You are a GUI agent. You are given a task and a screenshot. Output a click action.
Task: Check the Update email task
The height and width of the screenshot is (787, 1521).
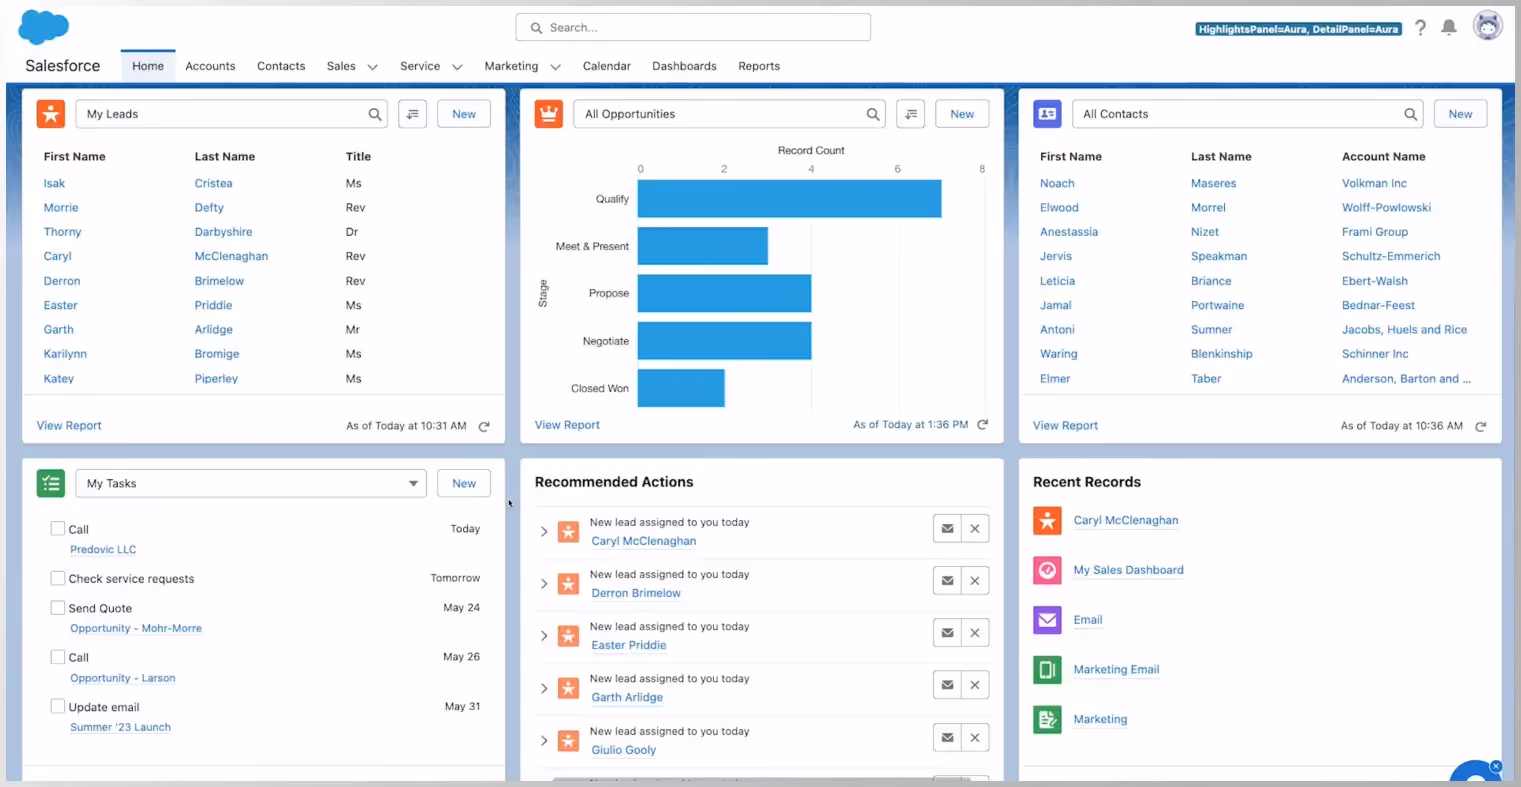58,706
